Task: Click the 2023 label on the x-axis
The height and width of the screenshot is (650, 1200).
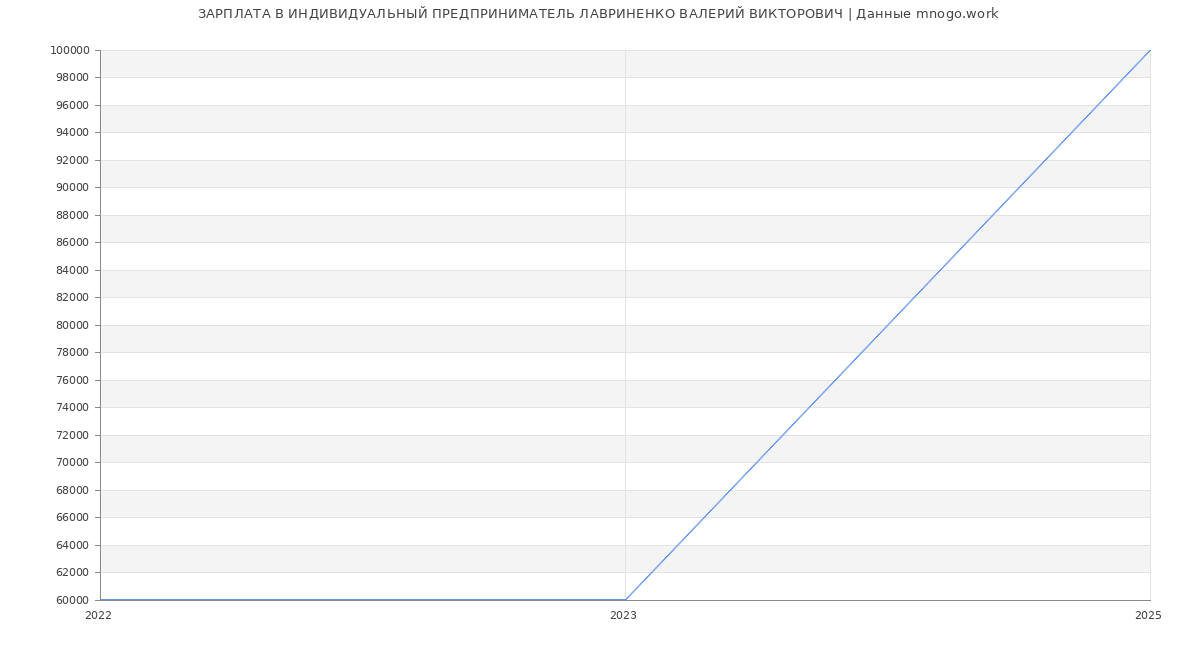Action: 623,616
